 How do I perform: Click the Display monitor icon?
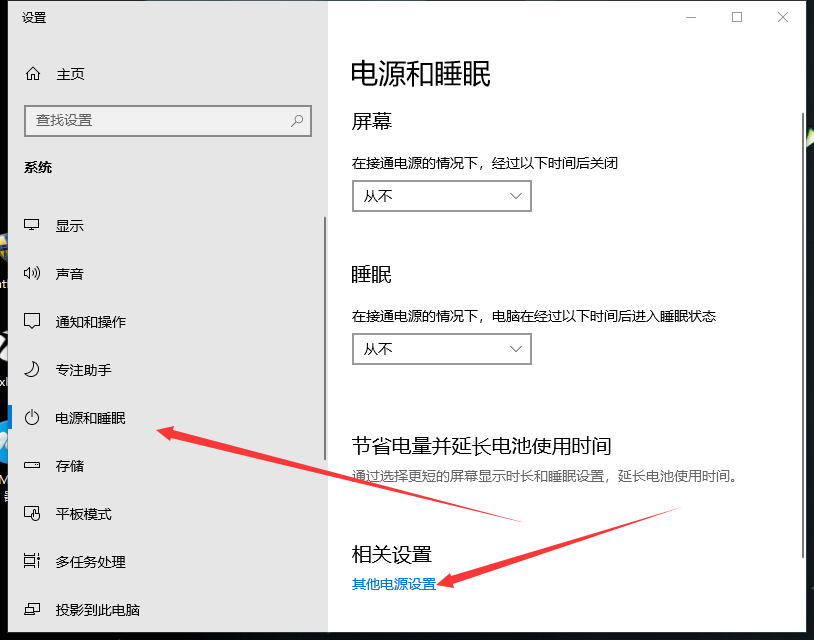pyautogui.click(x=32, y=225)
